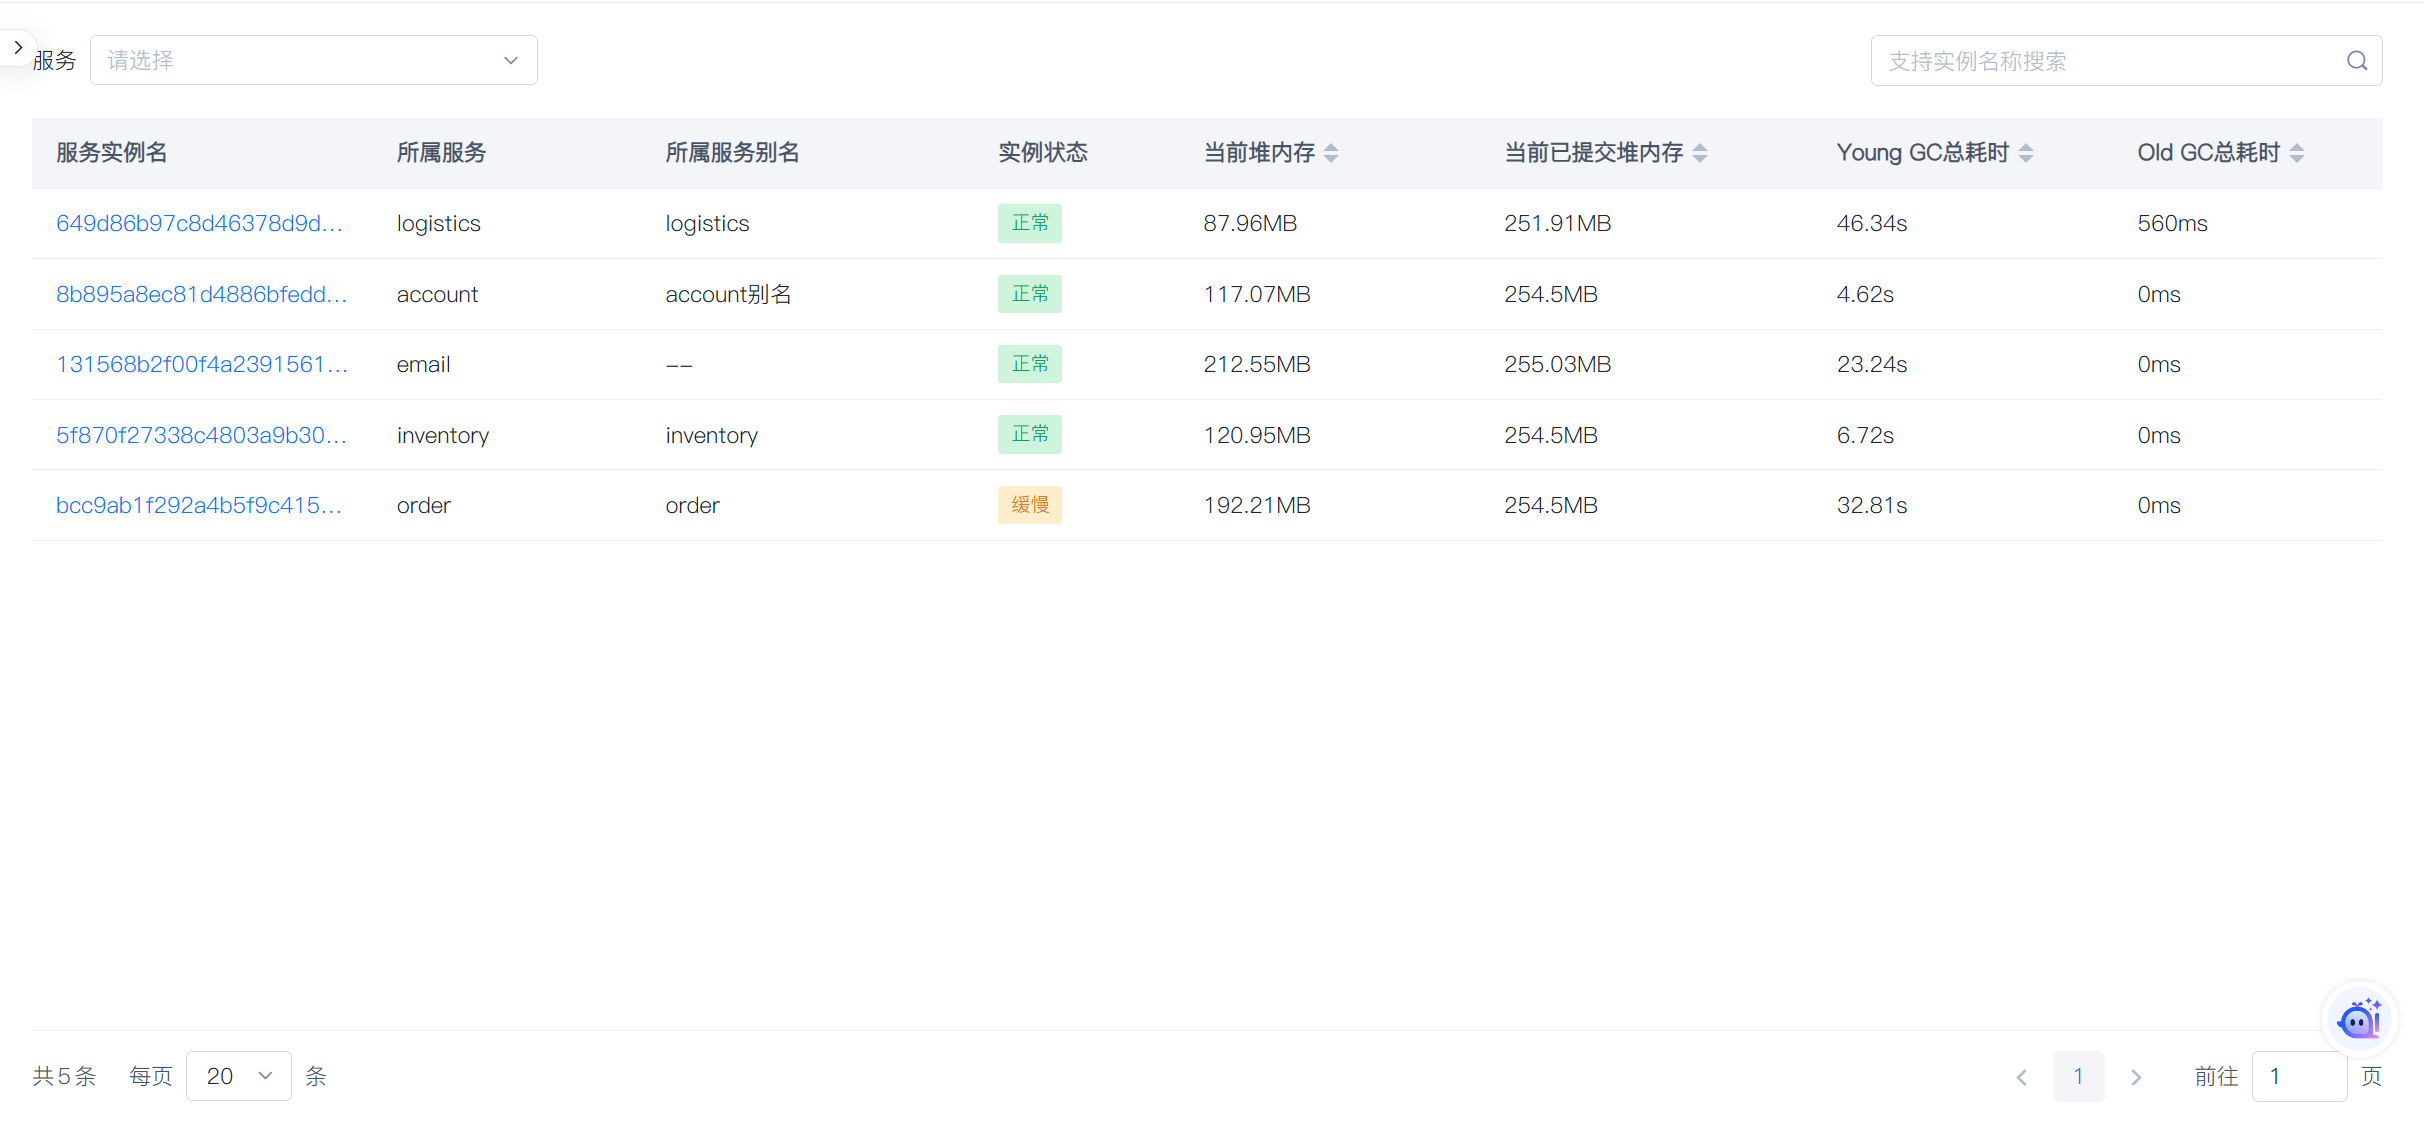Open the 服务 select dropdown

coord(313,60)
